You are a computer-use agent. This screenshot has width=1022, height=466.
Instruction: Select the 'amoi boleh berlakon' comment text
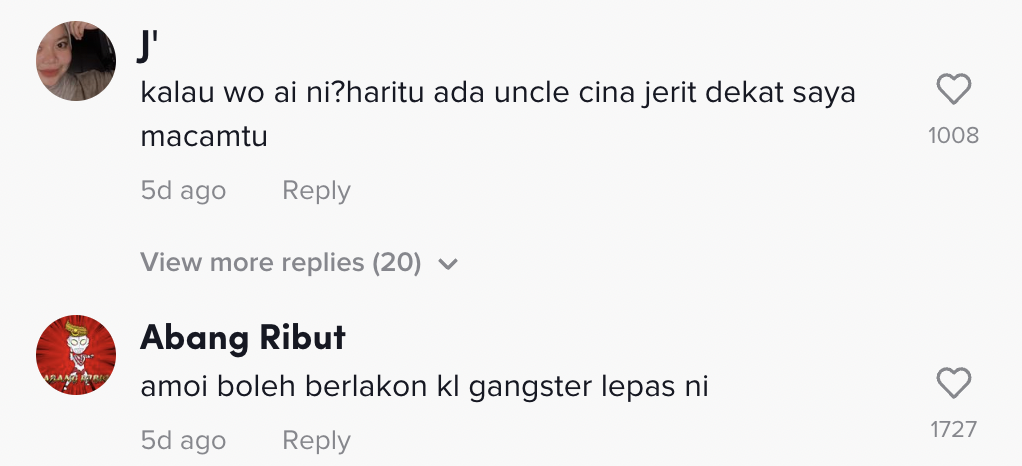pos(424,386)
